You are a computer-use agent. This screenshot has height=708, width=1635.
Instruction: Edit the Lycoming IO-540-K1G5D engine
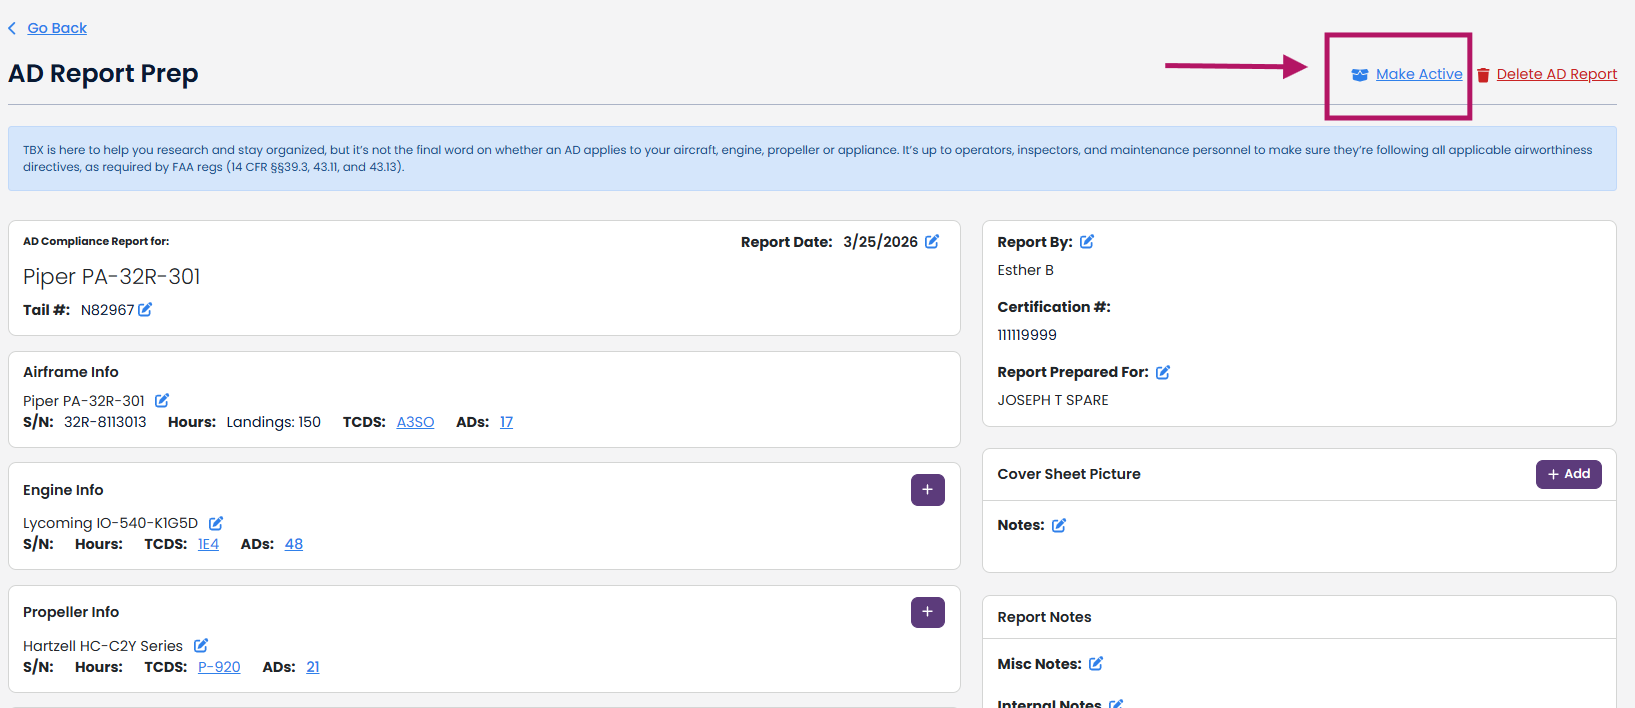pyautogui.click(x=216, y=523)
